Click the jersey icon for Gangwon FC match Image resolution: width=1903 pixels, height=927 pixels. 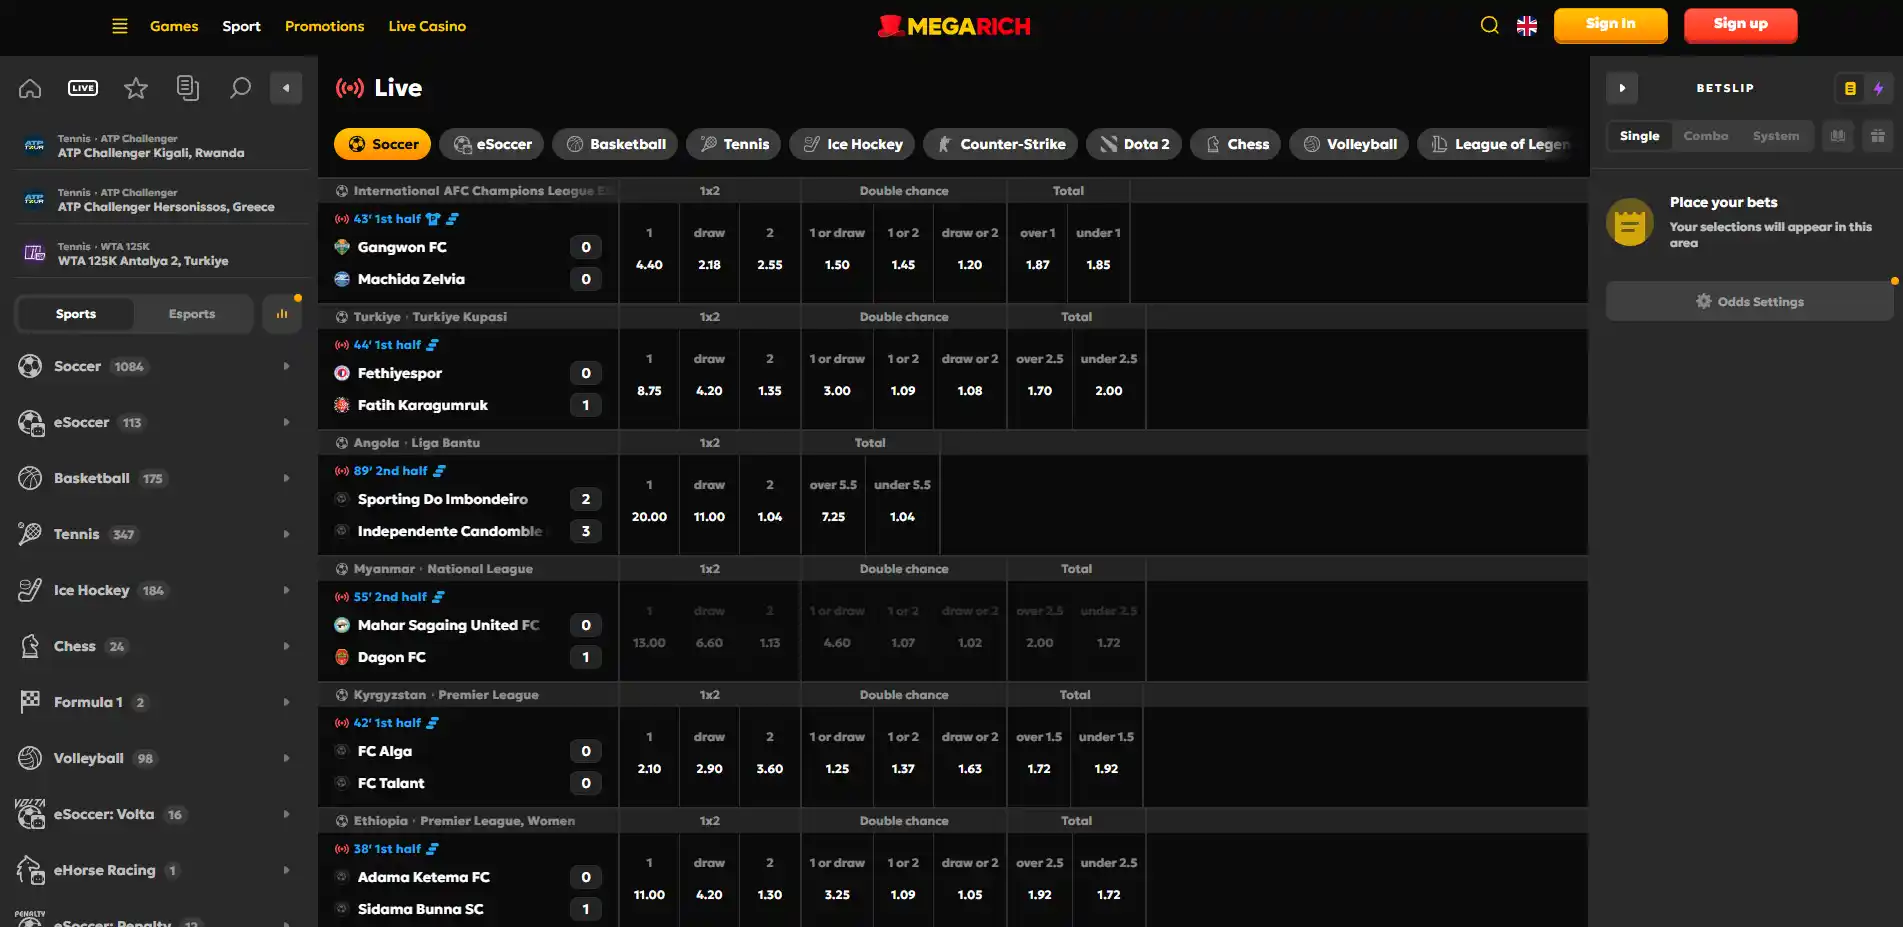pyautogui.click(x=433, y=219)
